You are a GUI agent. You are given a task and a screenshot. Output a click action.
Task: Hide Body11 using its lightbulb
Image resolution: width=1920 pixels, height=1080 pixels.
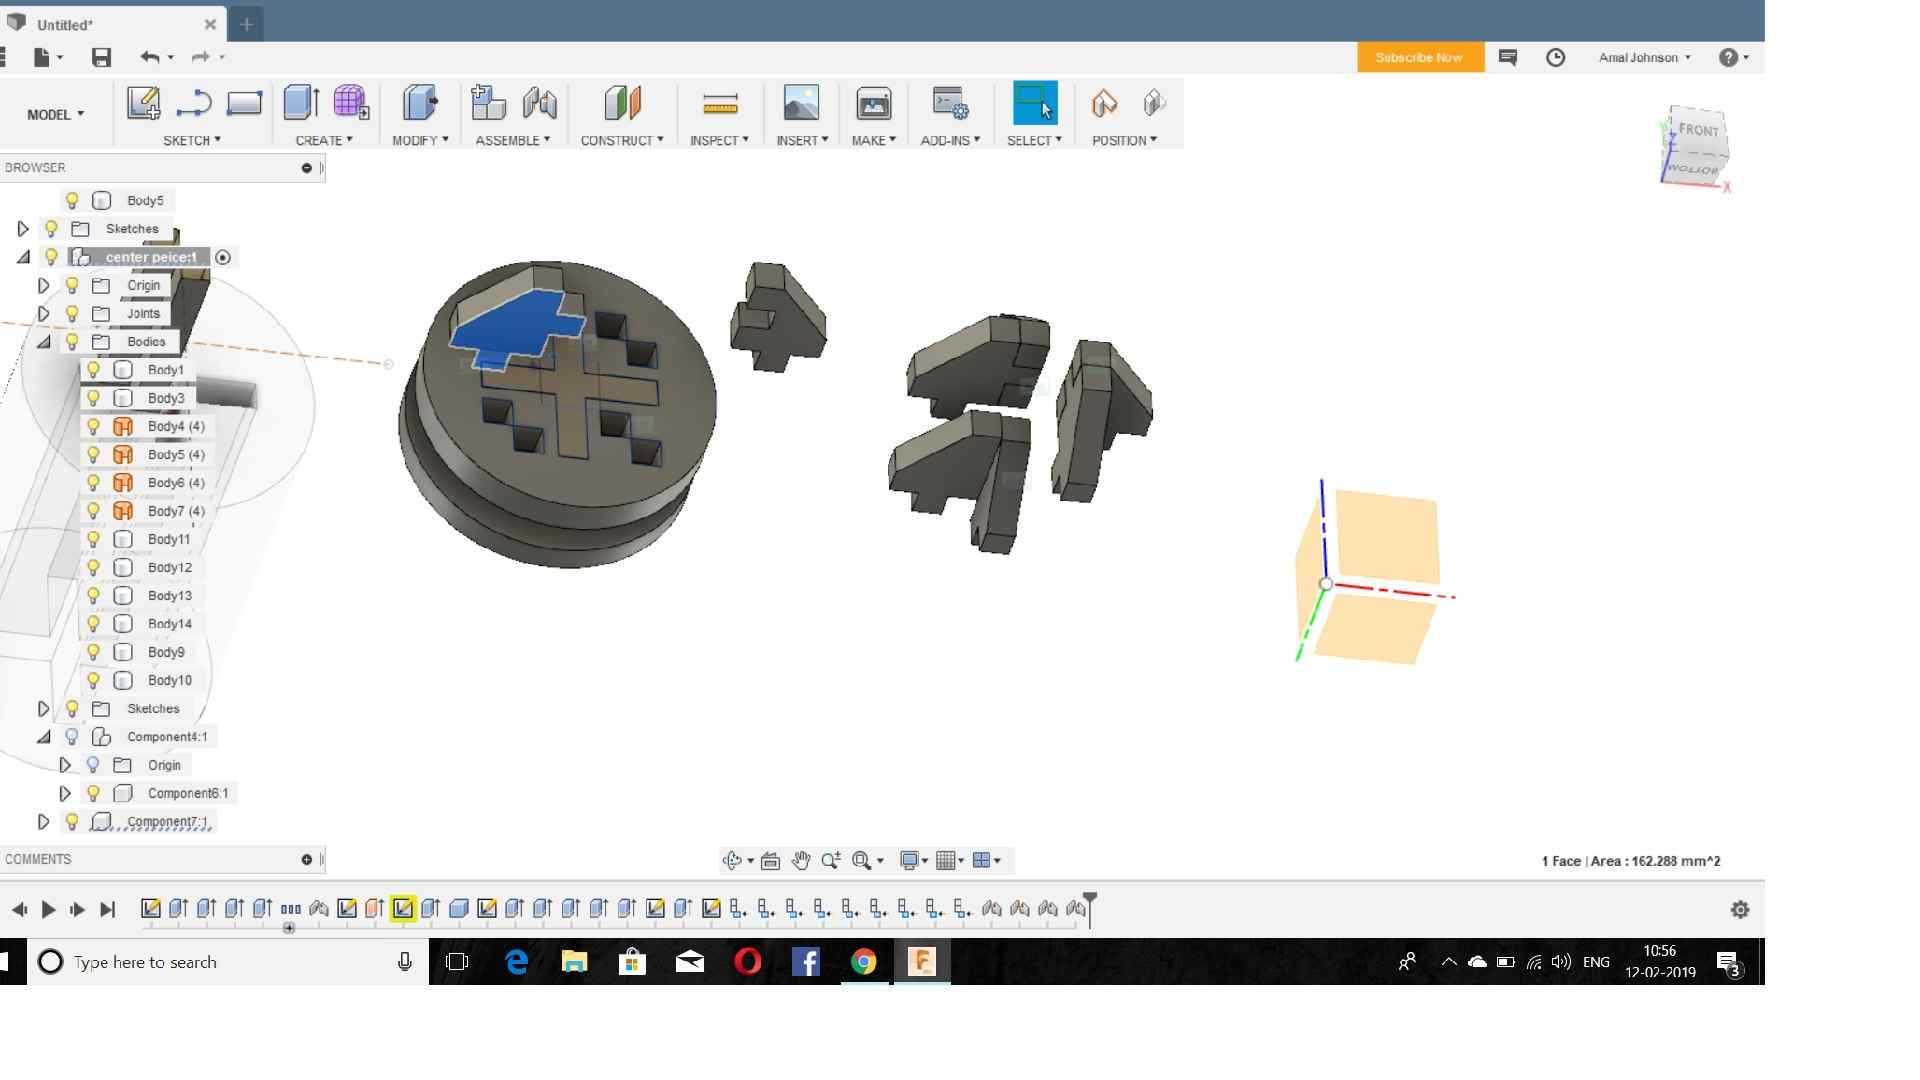93,539
